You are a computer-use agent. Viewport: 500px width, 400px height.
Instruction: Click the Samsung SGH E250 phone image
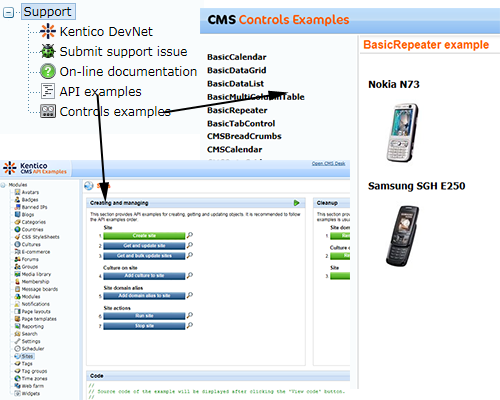(x=402, y=236)
